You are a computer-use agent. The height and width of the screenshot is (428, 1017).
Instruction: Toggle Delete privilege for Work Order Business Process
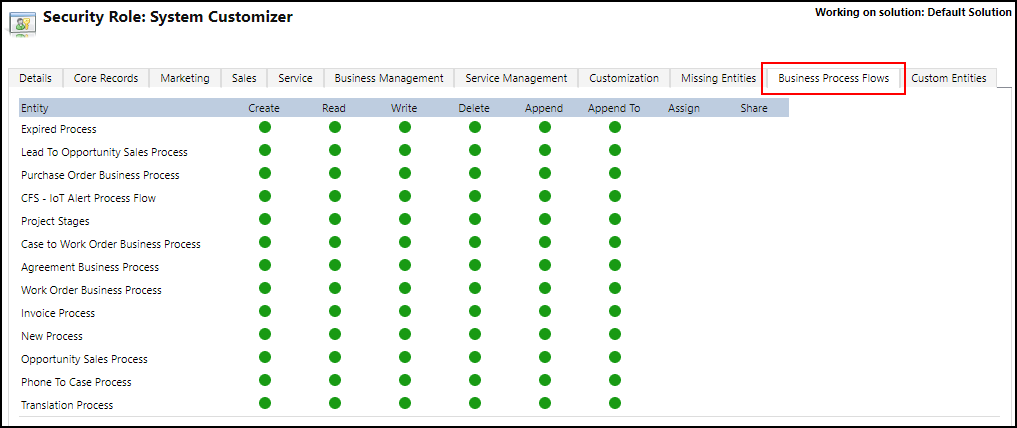coord(475,288)
